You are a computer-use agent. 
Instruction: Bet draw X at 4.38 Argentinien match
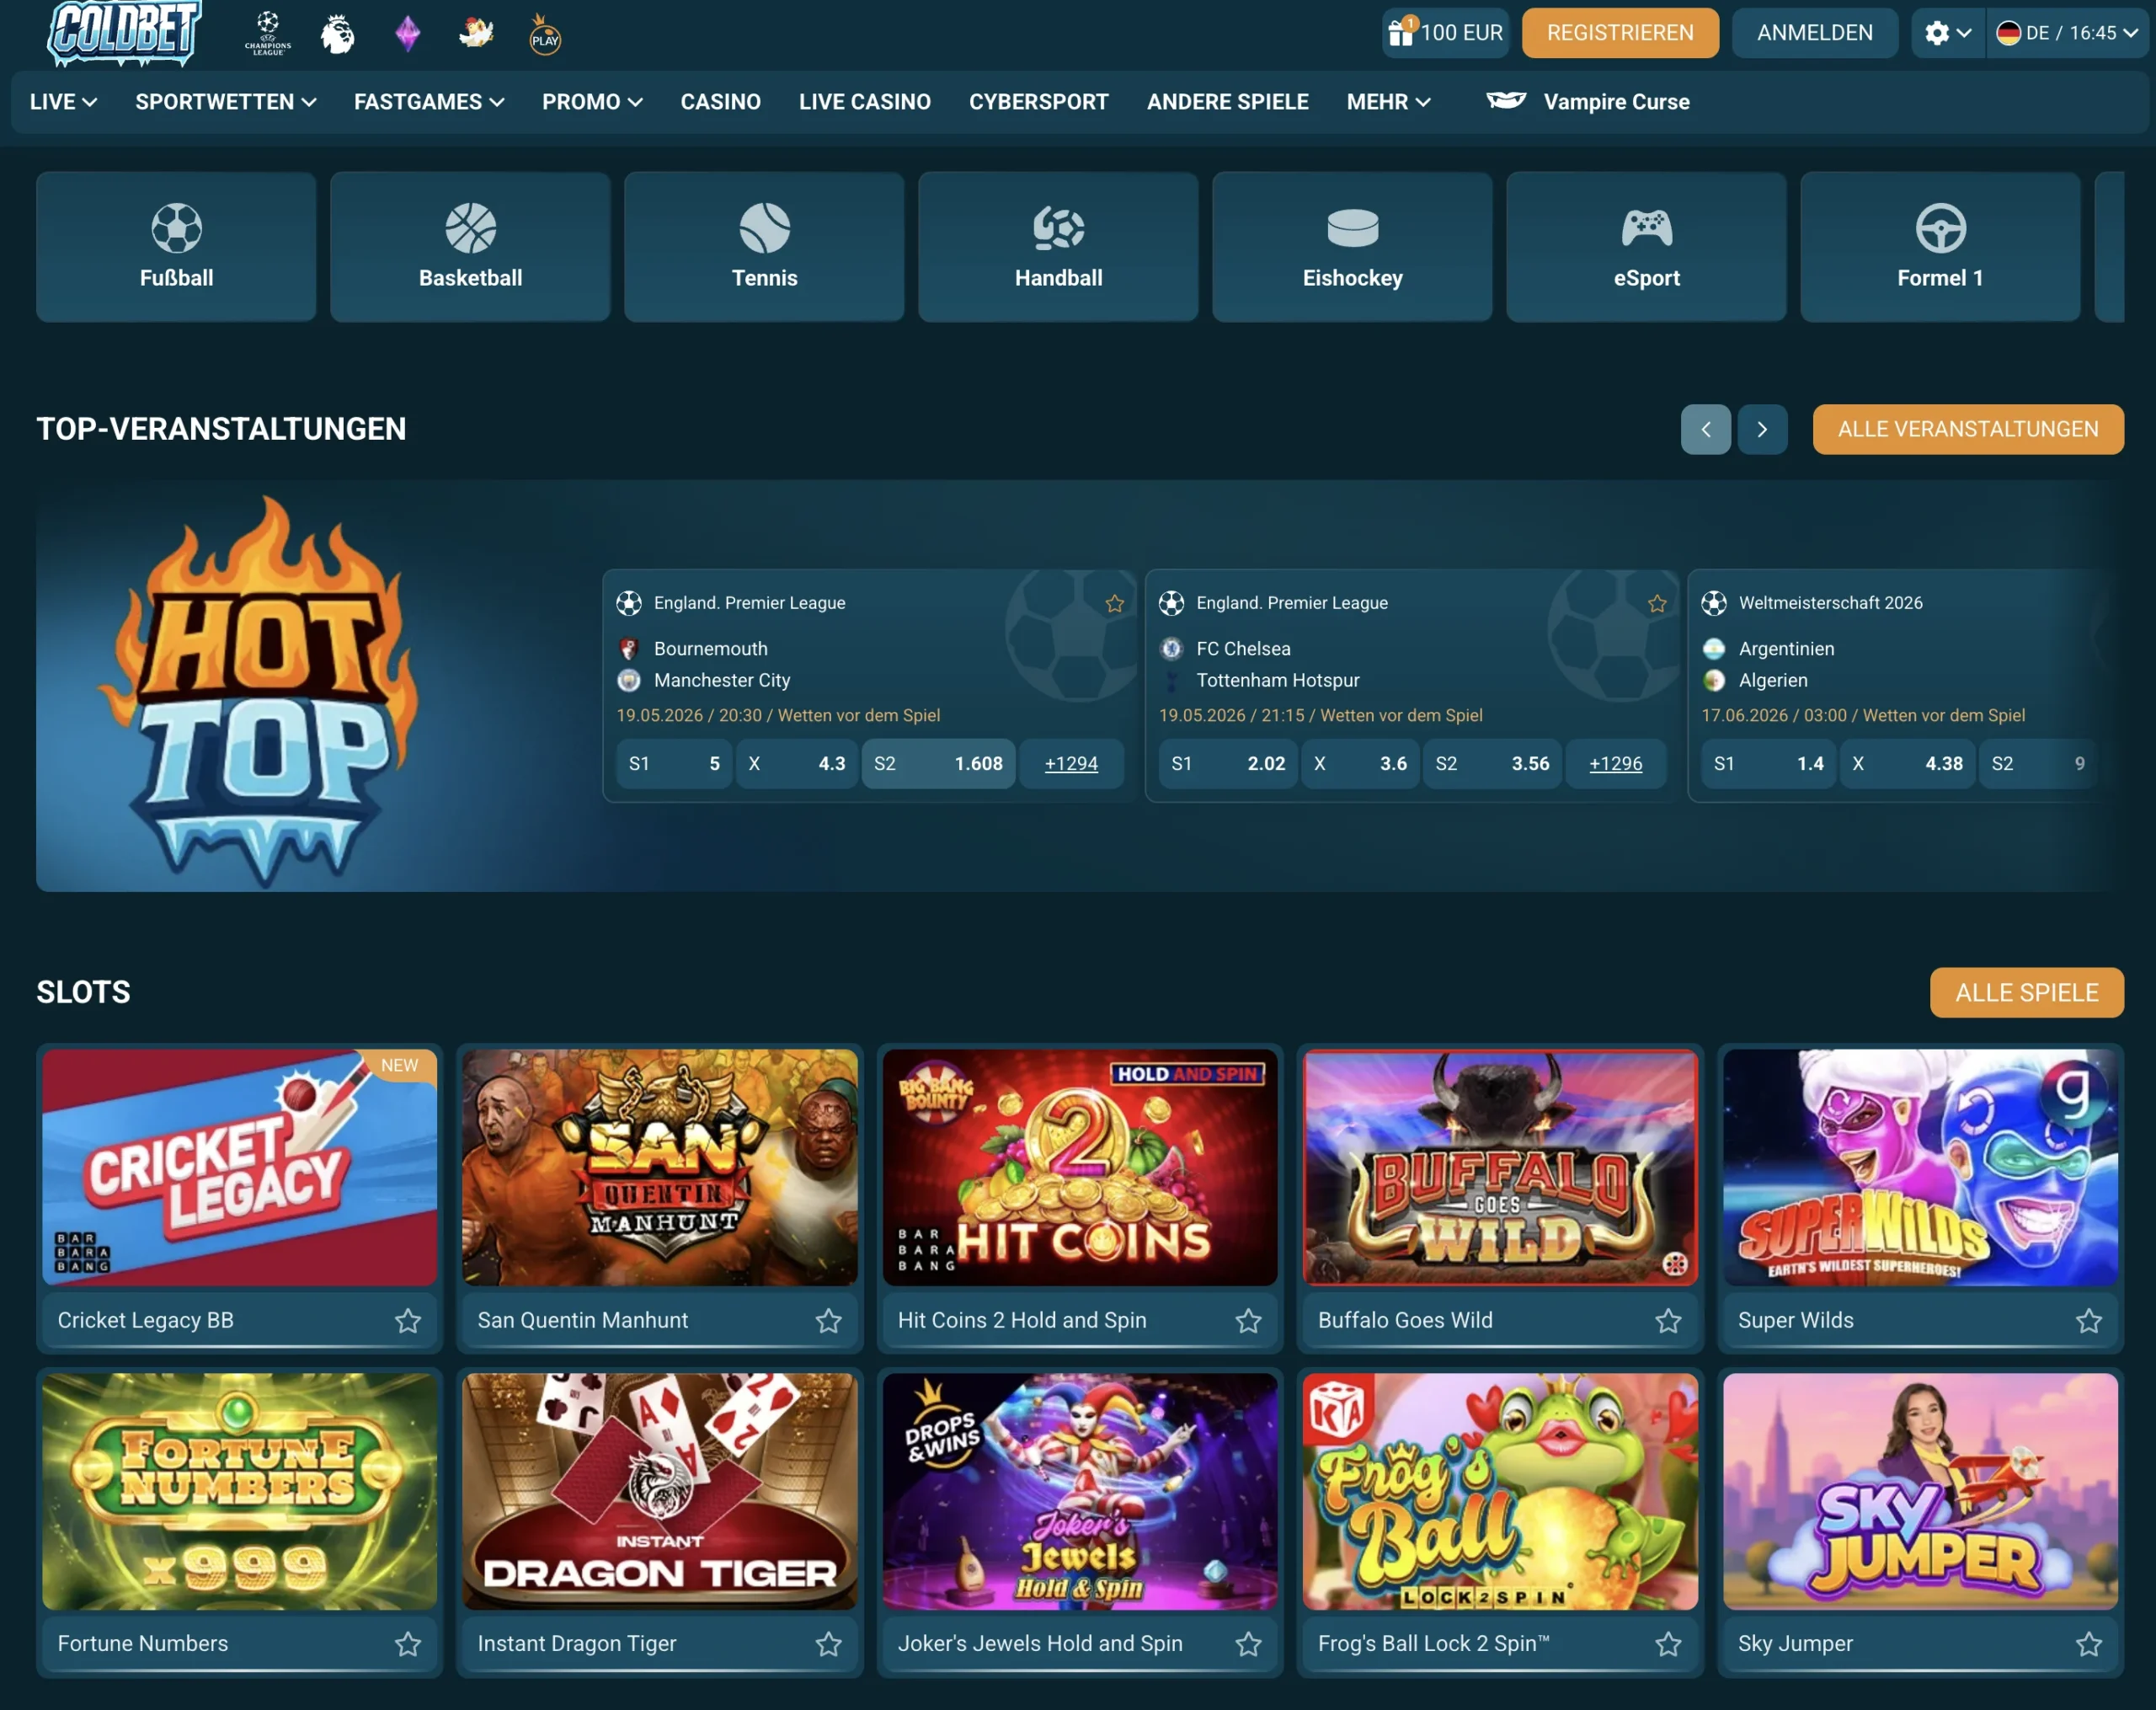[1907, 764]
